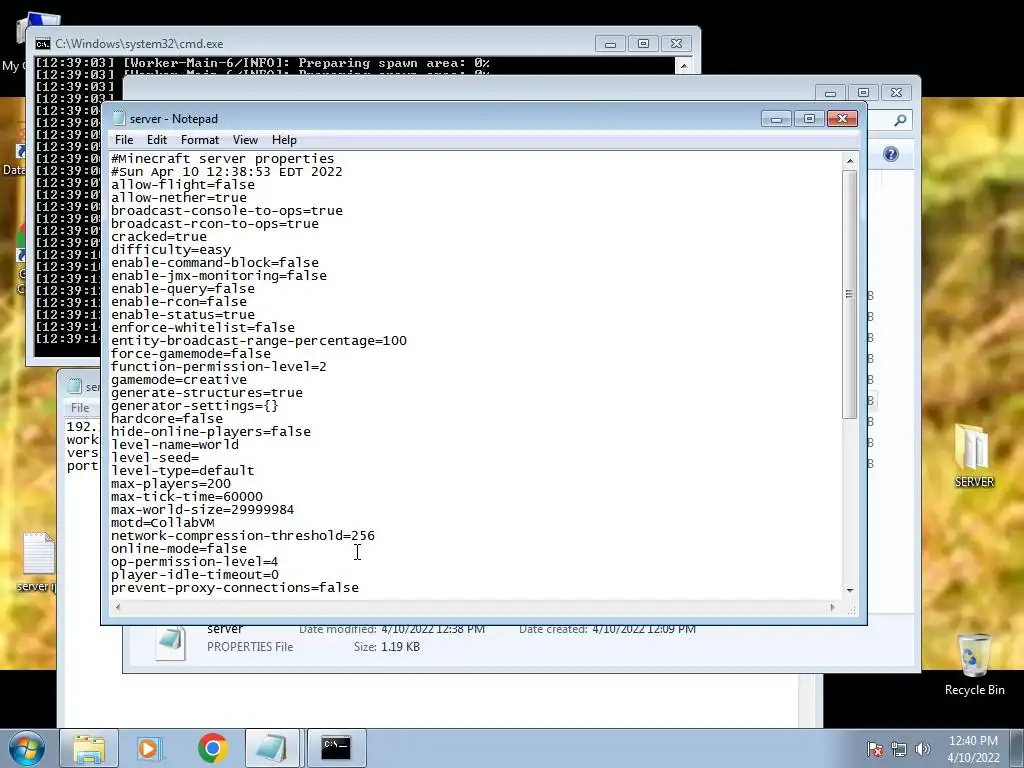Click the line 'online-mode=false'
1024x768 pixels.
(x=179, y=549)
